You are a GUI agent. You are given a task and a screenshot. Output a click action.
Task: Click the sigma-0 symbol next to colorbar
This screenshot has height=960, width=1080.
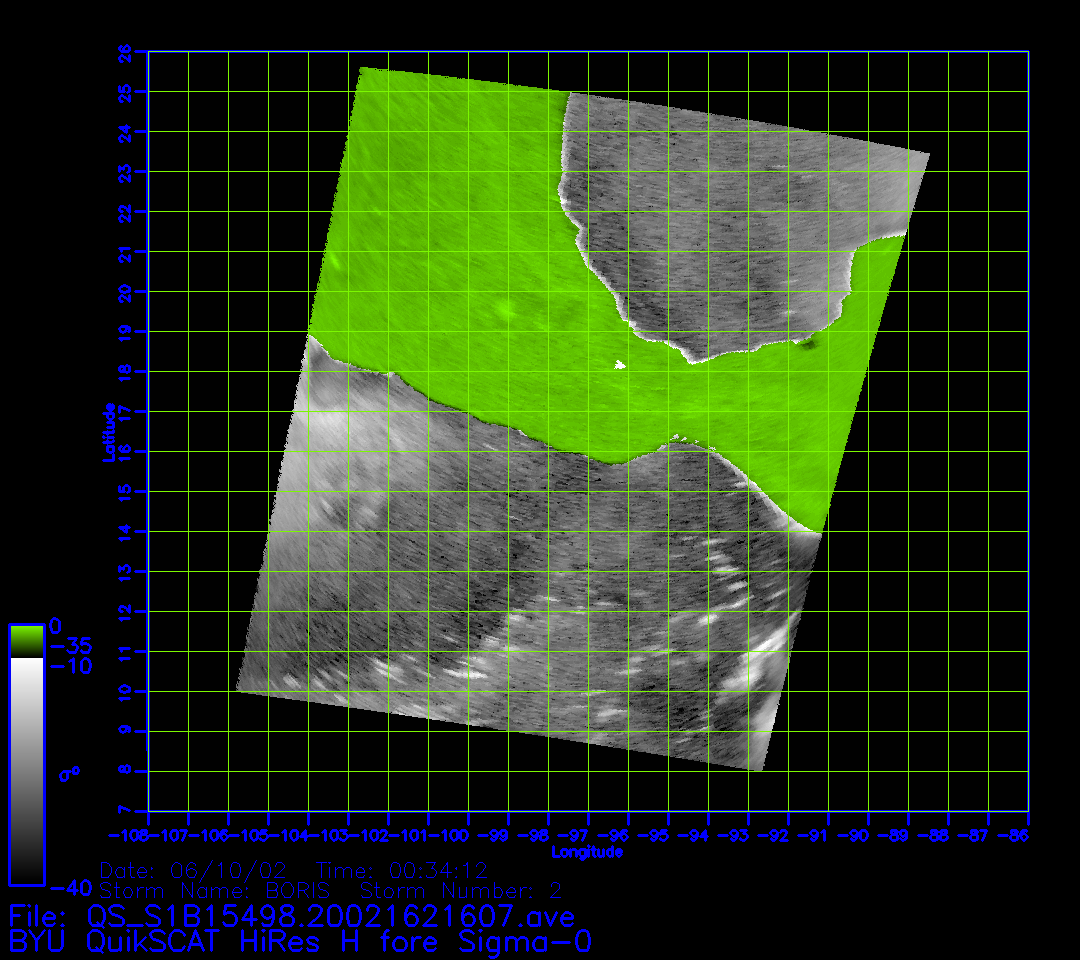[68, 773]
